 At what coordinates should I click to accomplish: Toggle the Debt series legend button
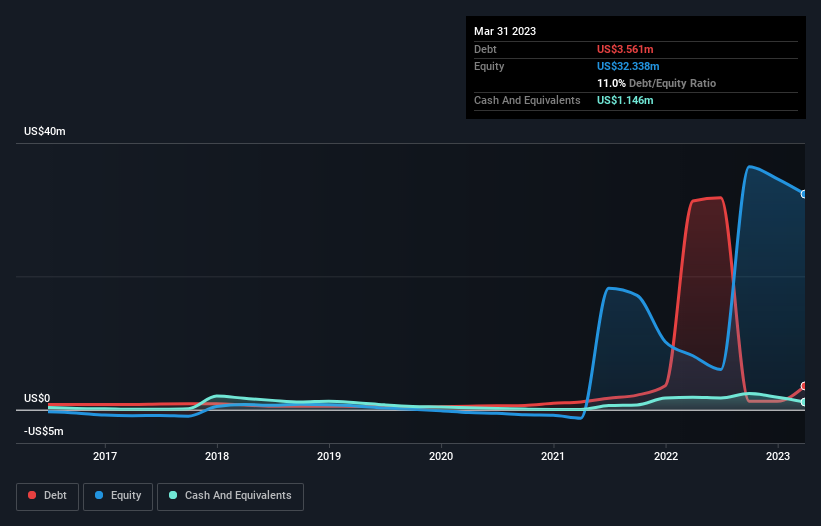coord(47,496)
